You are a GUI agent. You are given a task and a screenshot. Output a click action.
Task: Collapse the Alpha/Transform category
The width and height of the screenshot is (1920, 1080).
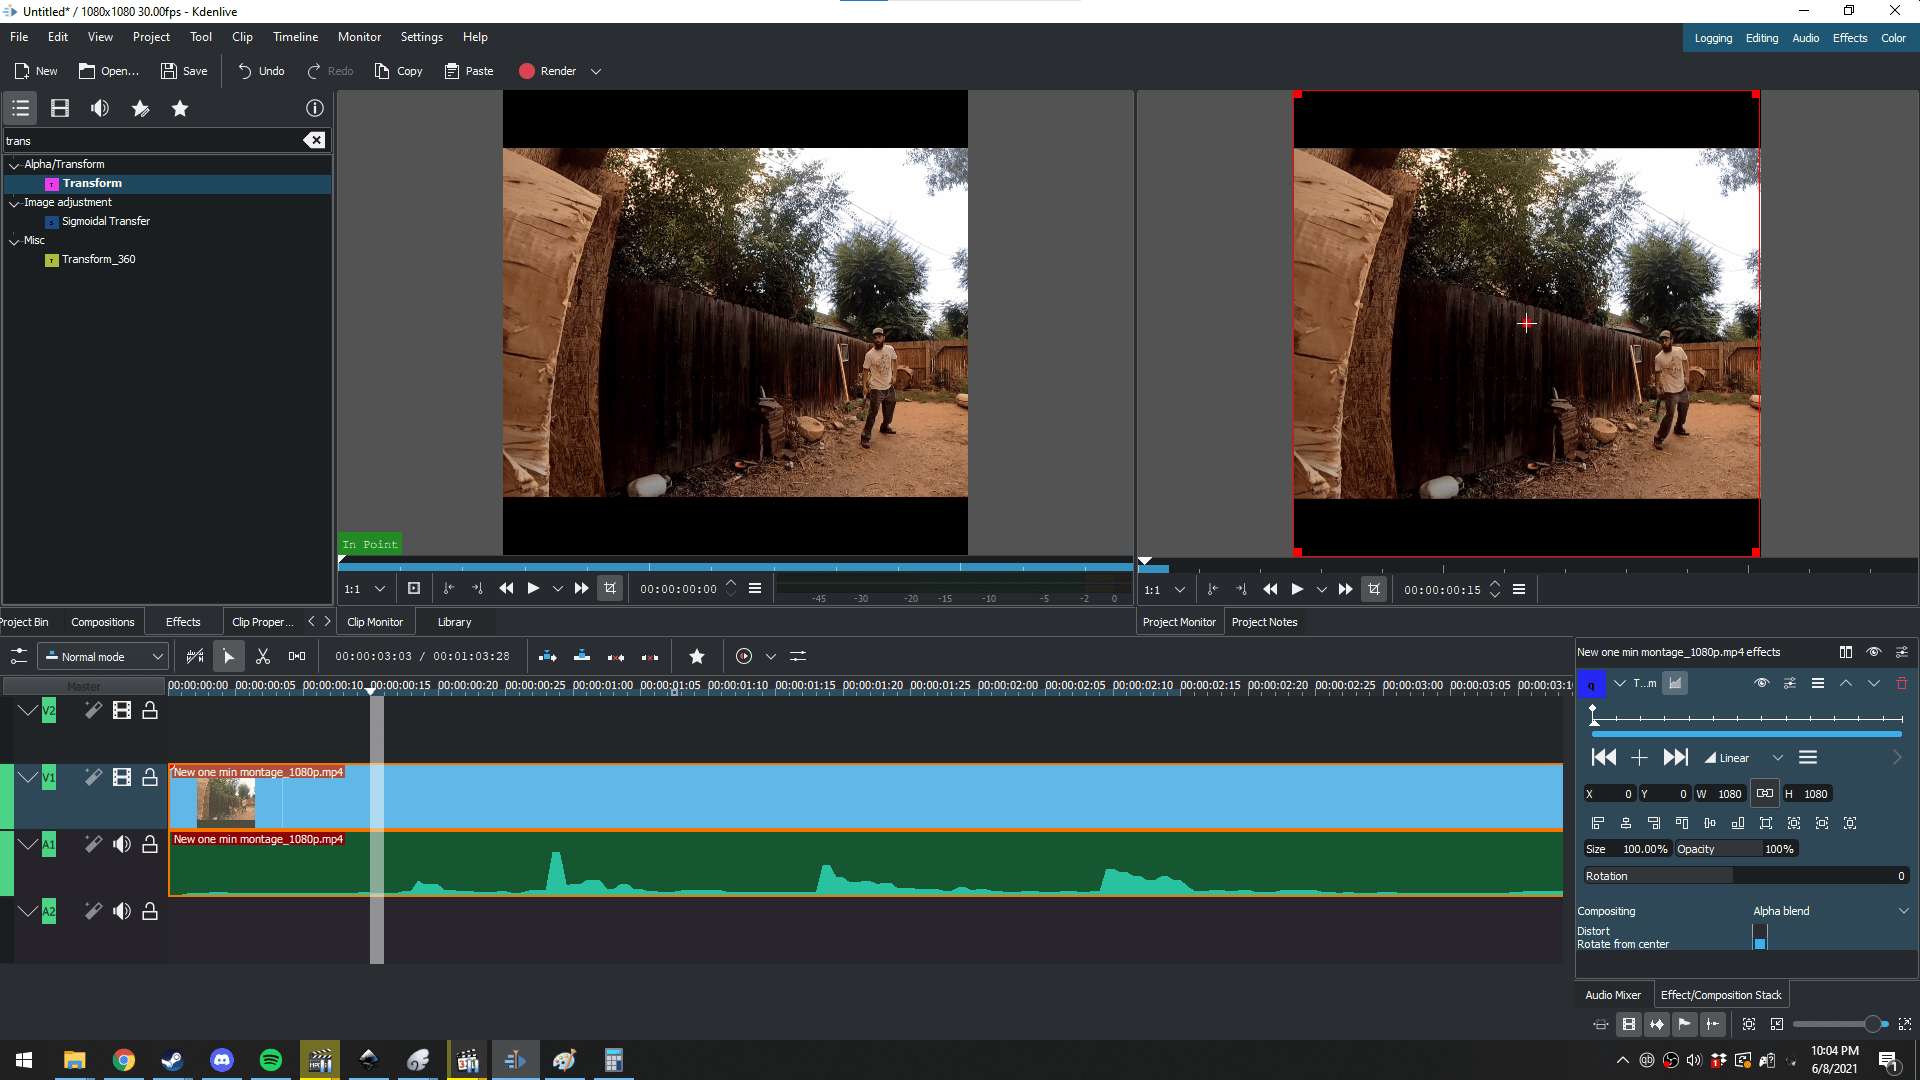point(14,164)
